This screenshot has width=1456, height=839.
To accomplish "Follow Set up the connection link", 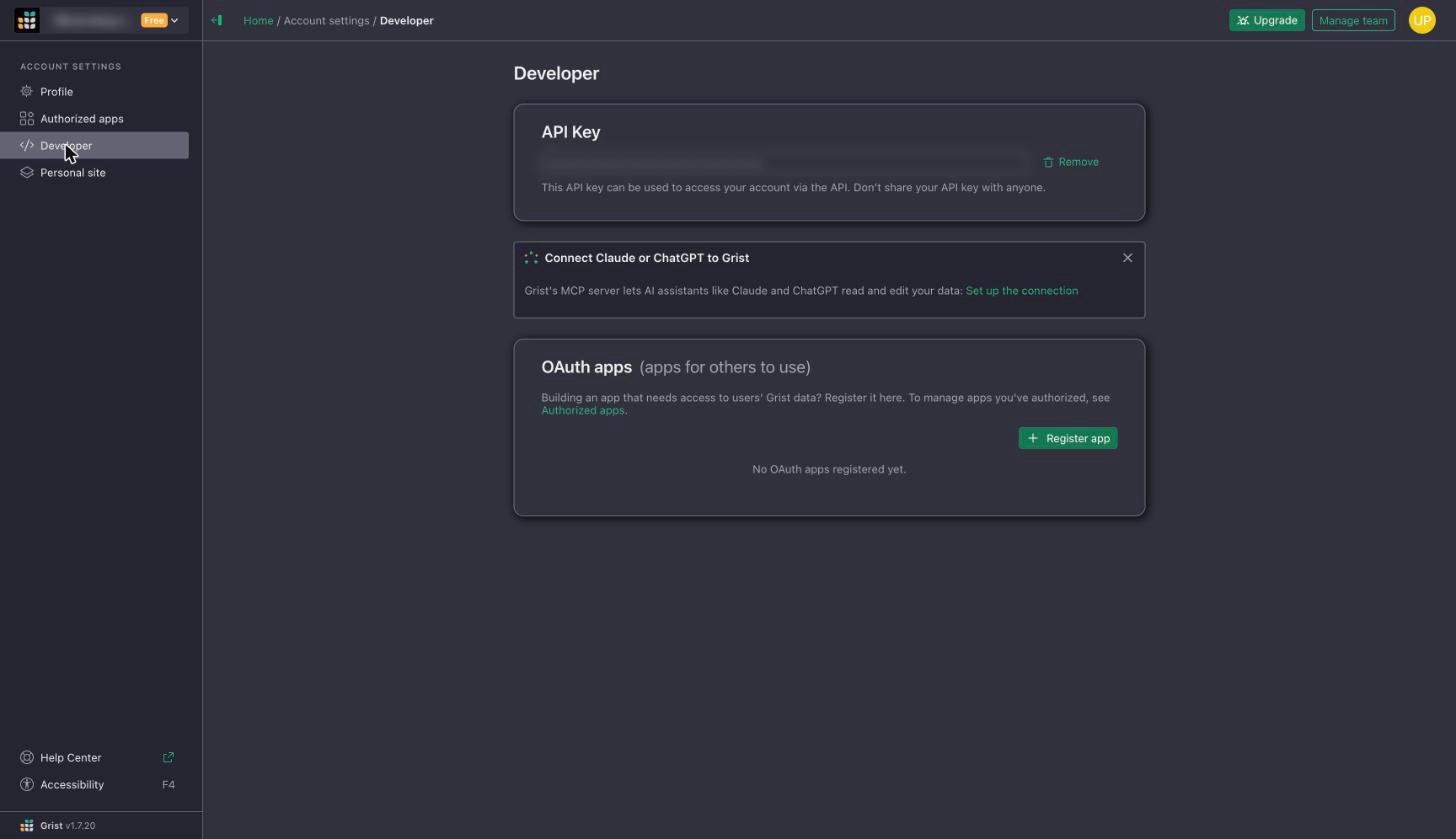I will (x=1021, y=291).
